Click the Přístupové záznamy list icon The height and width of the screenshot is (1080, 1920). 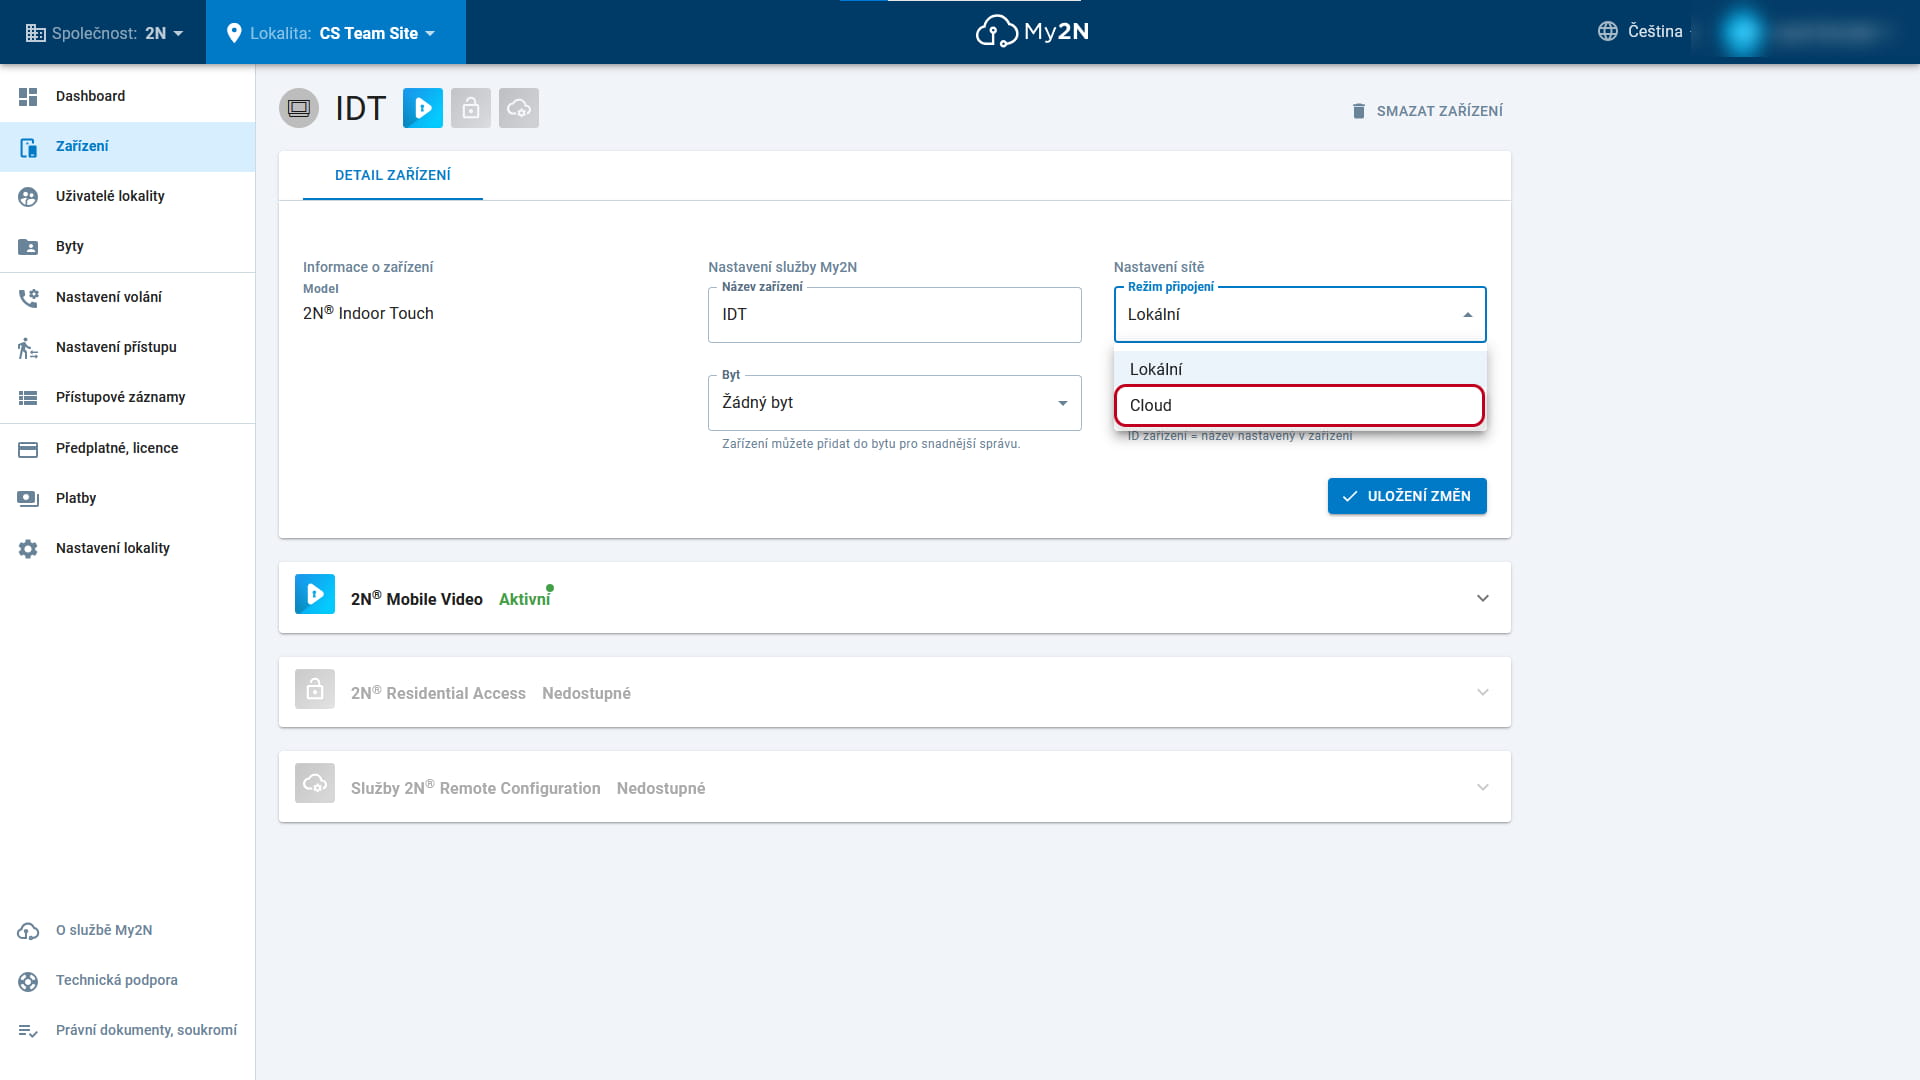coord(28,398)
